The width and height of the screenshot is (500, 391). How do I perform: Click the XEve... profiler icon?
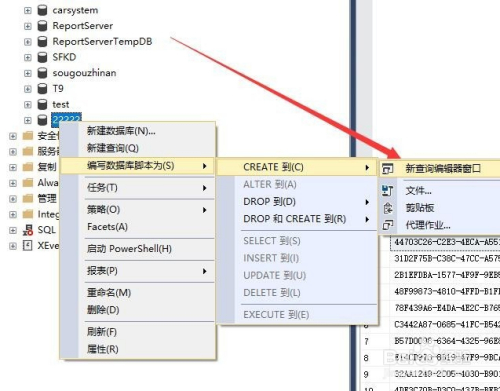[x=27, y=246]
